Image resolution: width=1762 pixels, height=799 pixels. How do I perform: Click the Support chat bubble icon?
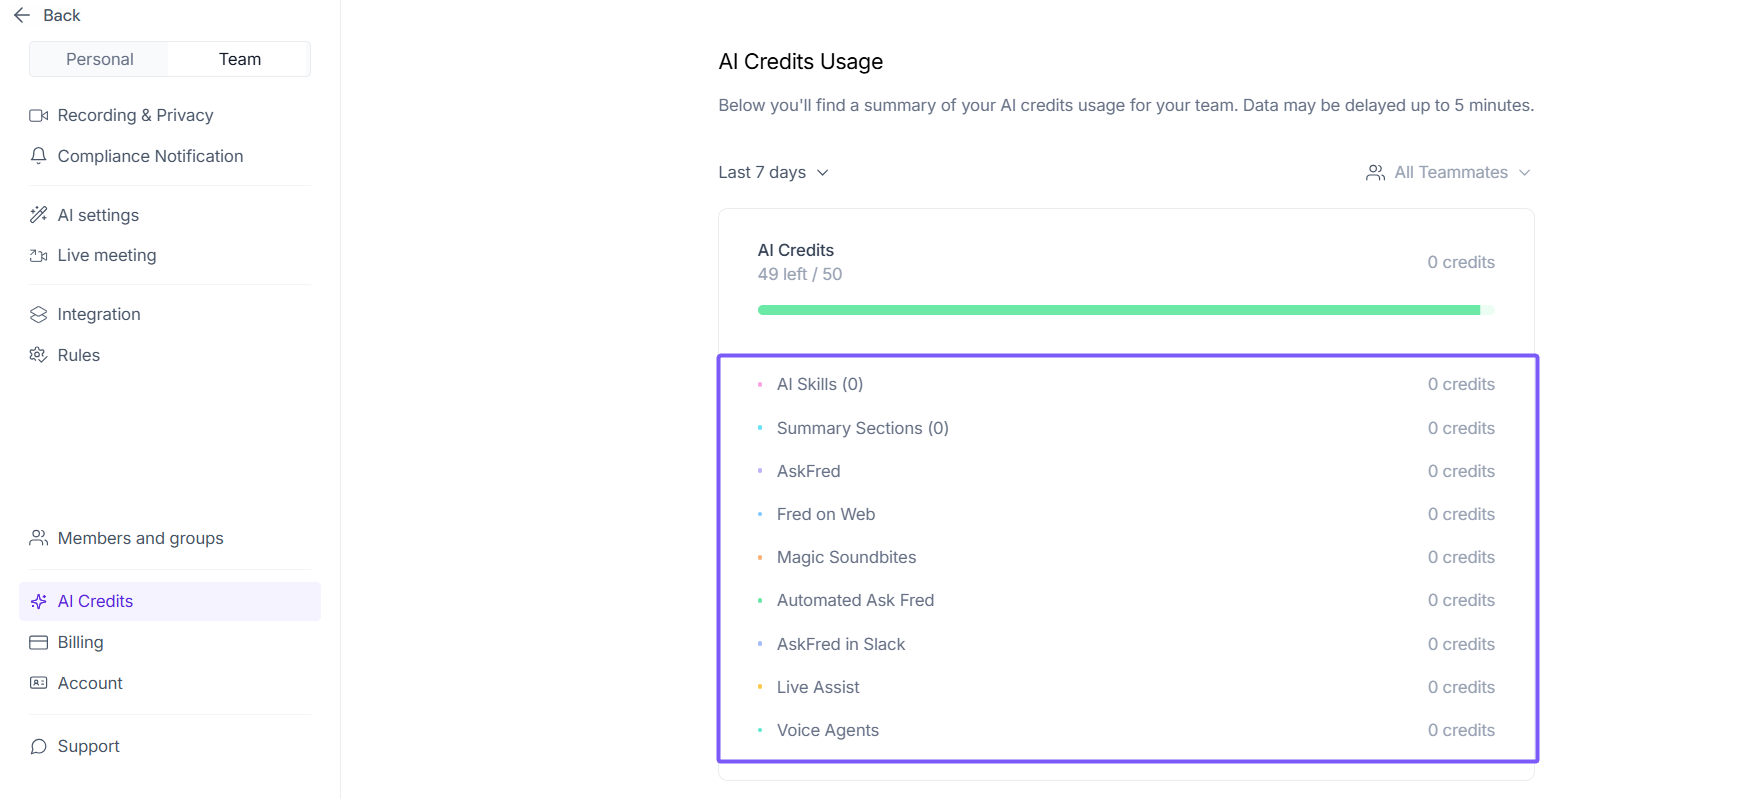pyautogui.click(x=39, y=747)
